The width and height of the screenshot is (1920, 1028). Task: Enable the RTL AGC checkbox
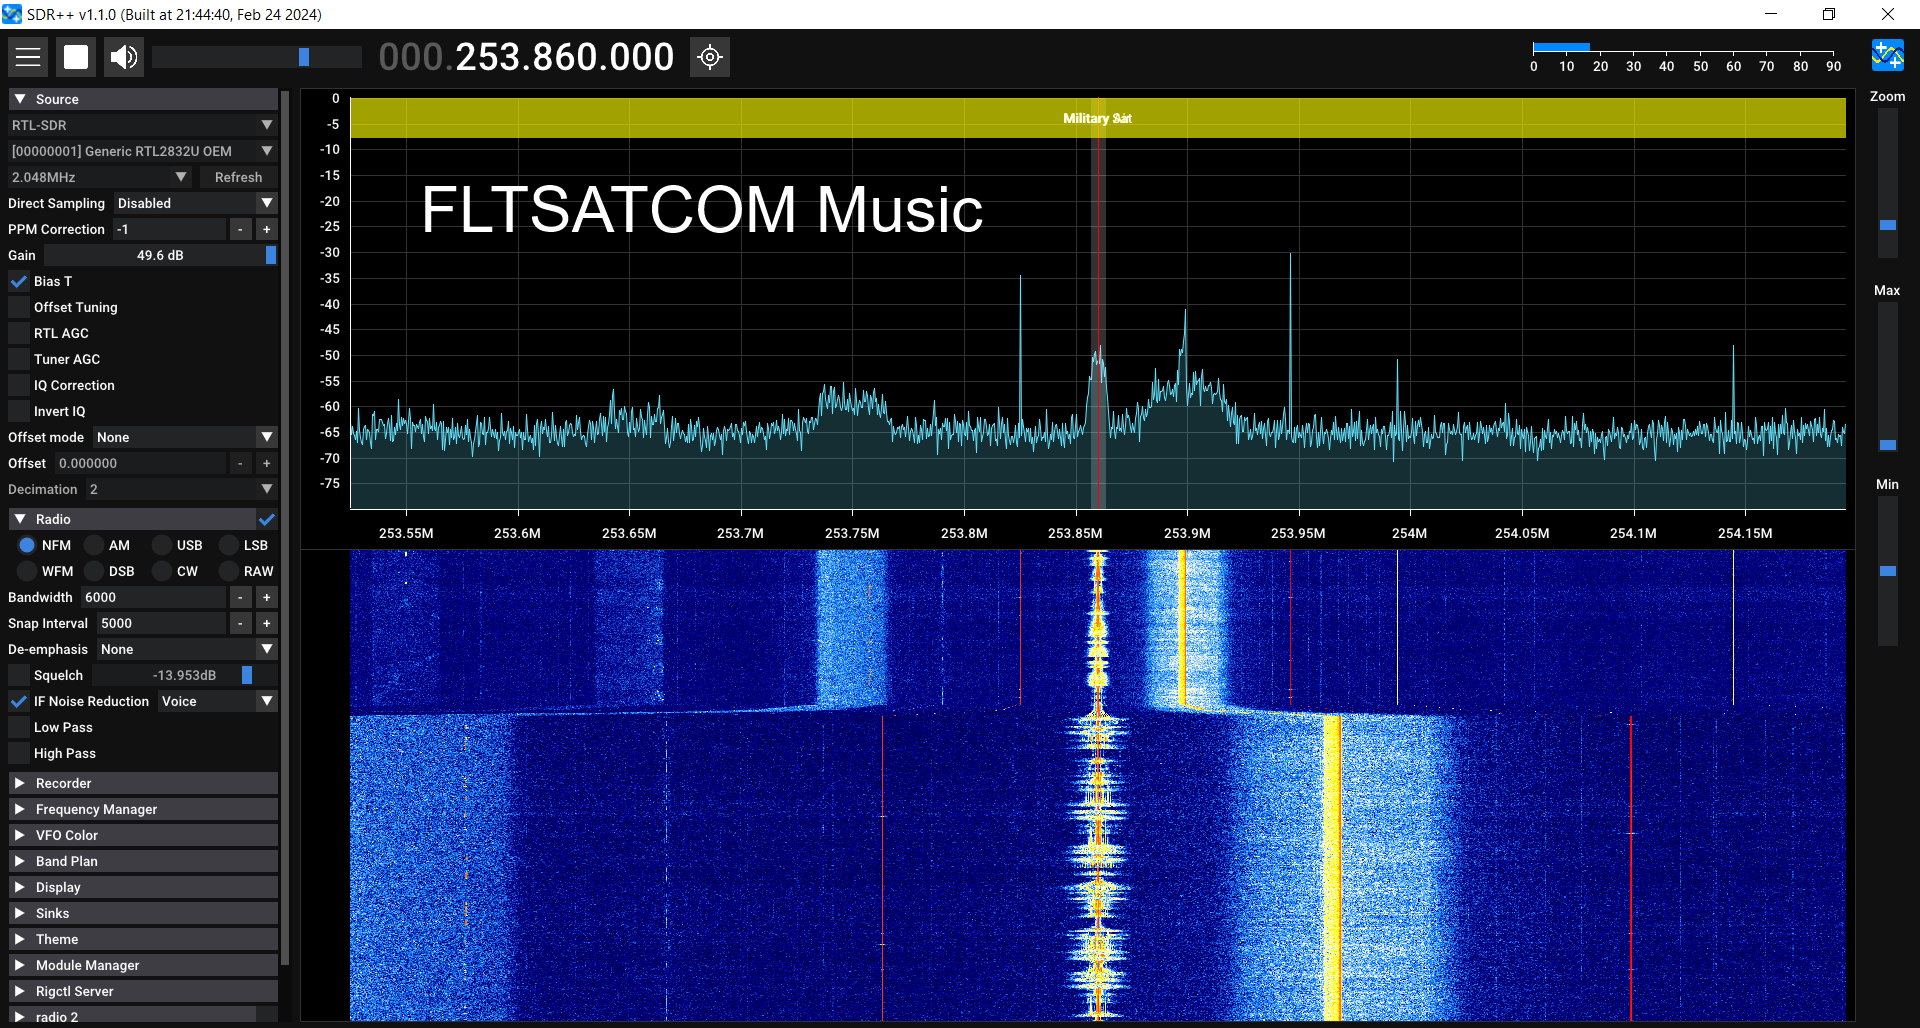click(x=19, y=333)
